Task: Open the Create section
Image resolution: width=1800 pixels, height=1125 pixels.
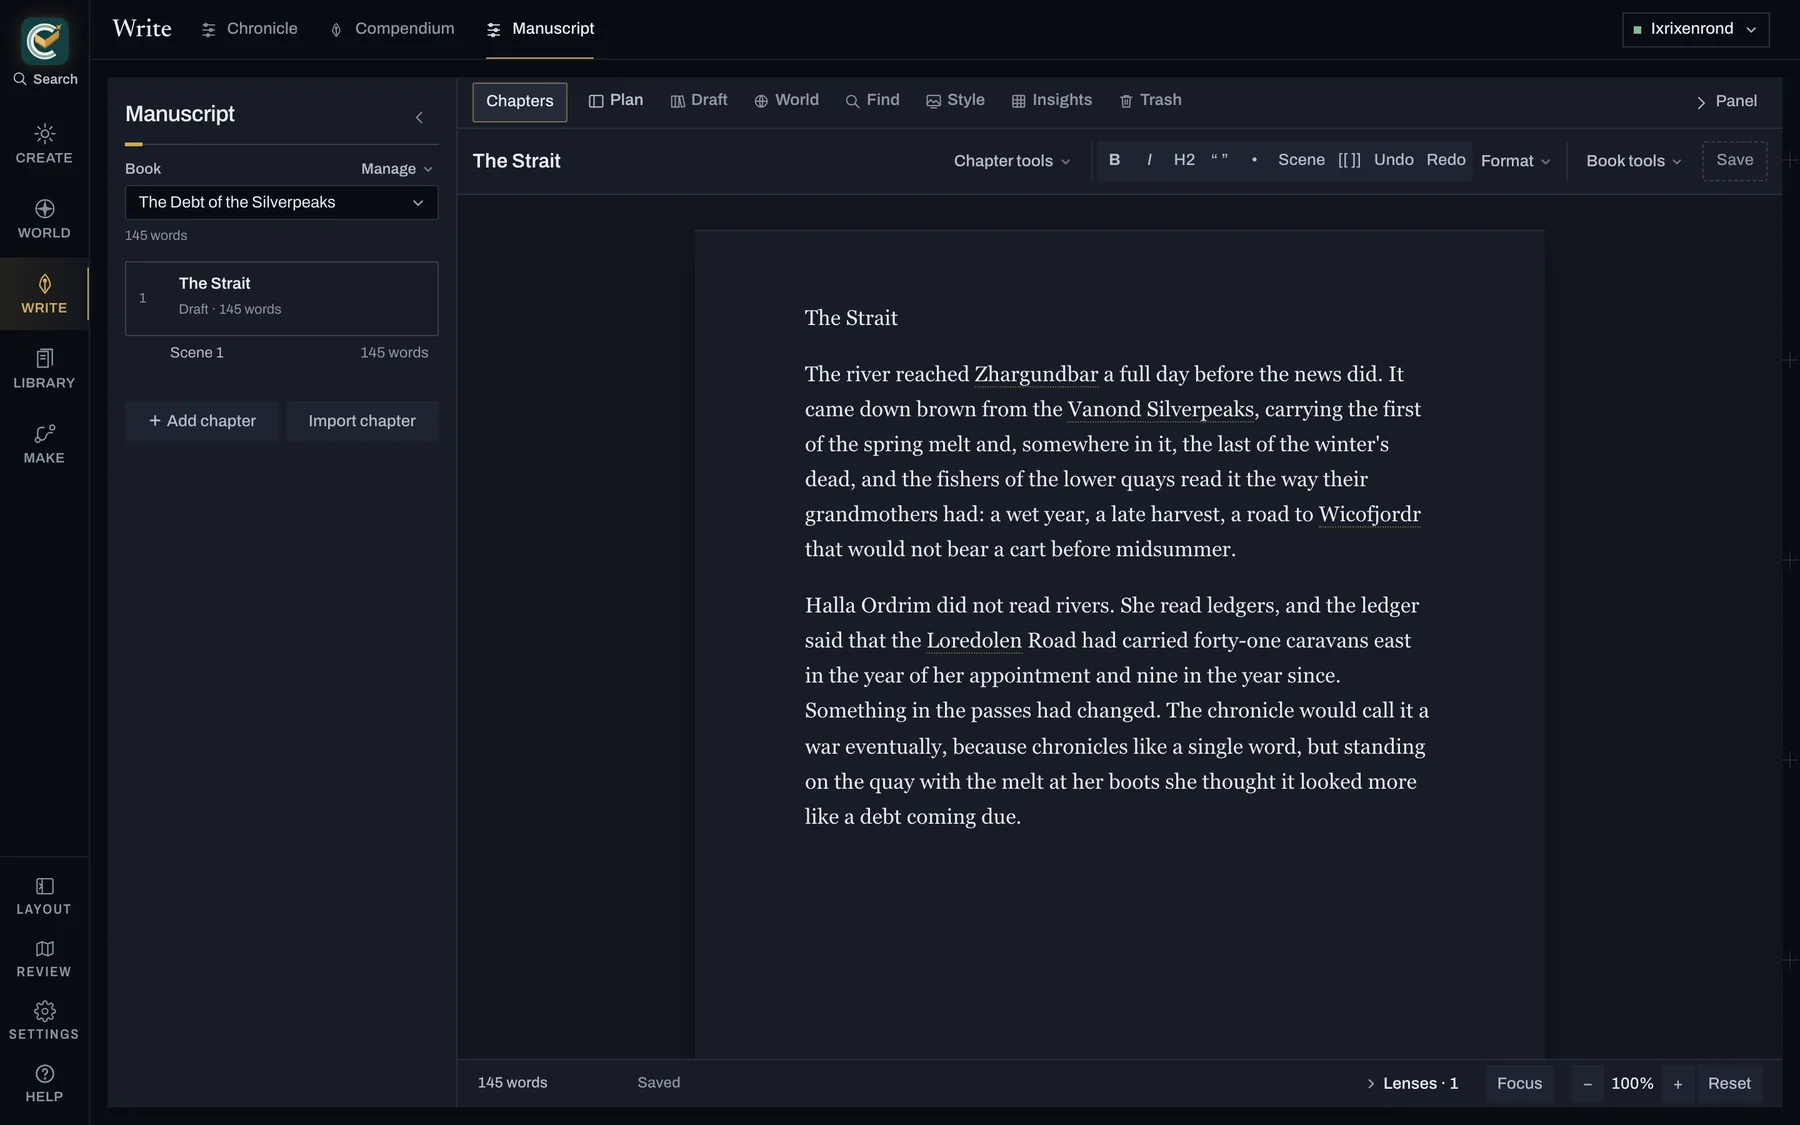Action: pyautogui.click(x=44, y=144)
